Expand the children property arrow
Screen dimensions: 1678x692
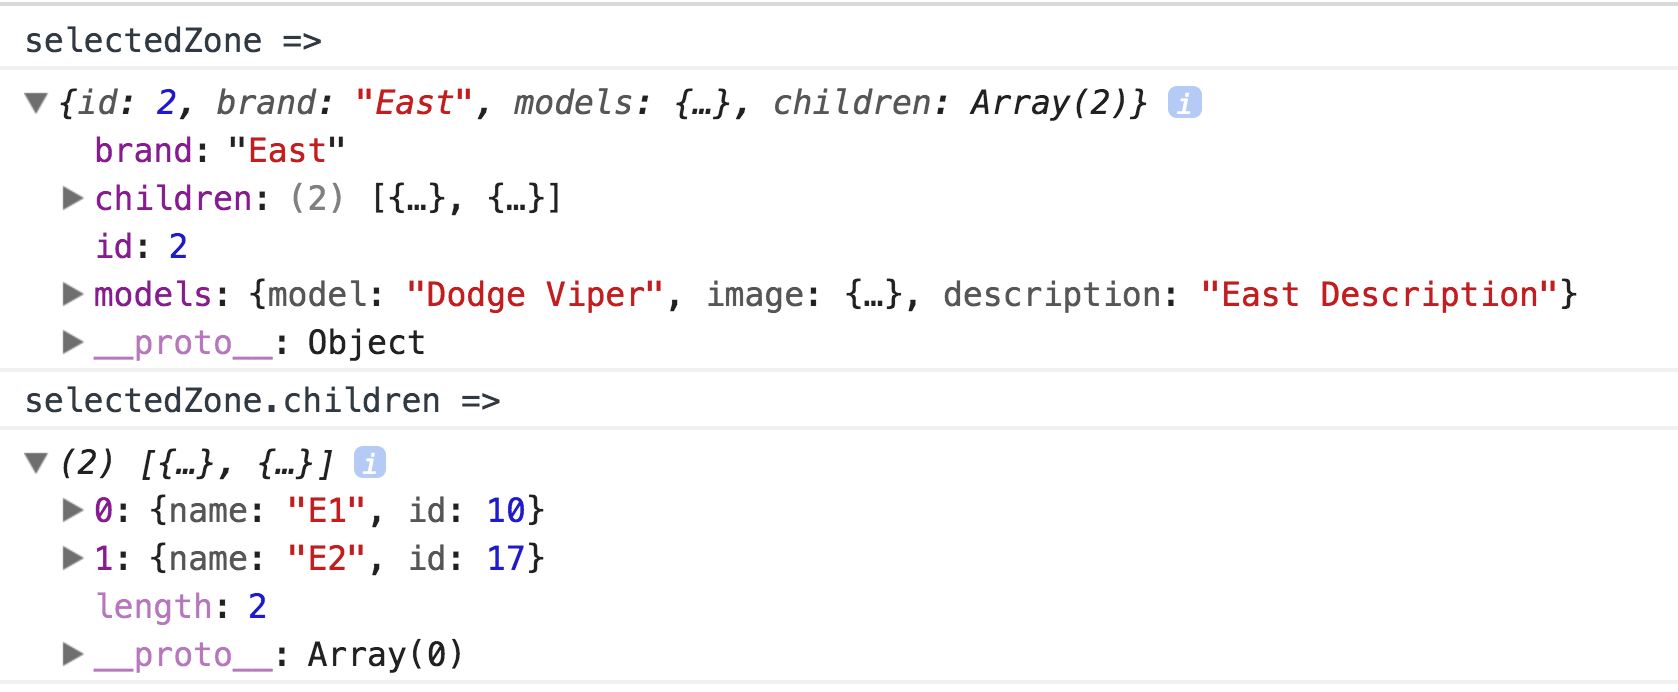point(72,199)
